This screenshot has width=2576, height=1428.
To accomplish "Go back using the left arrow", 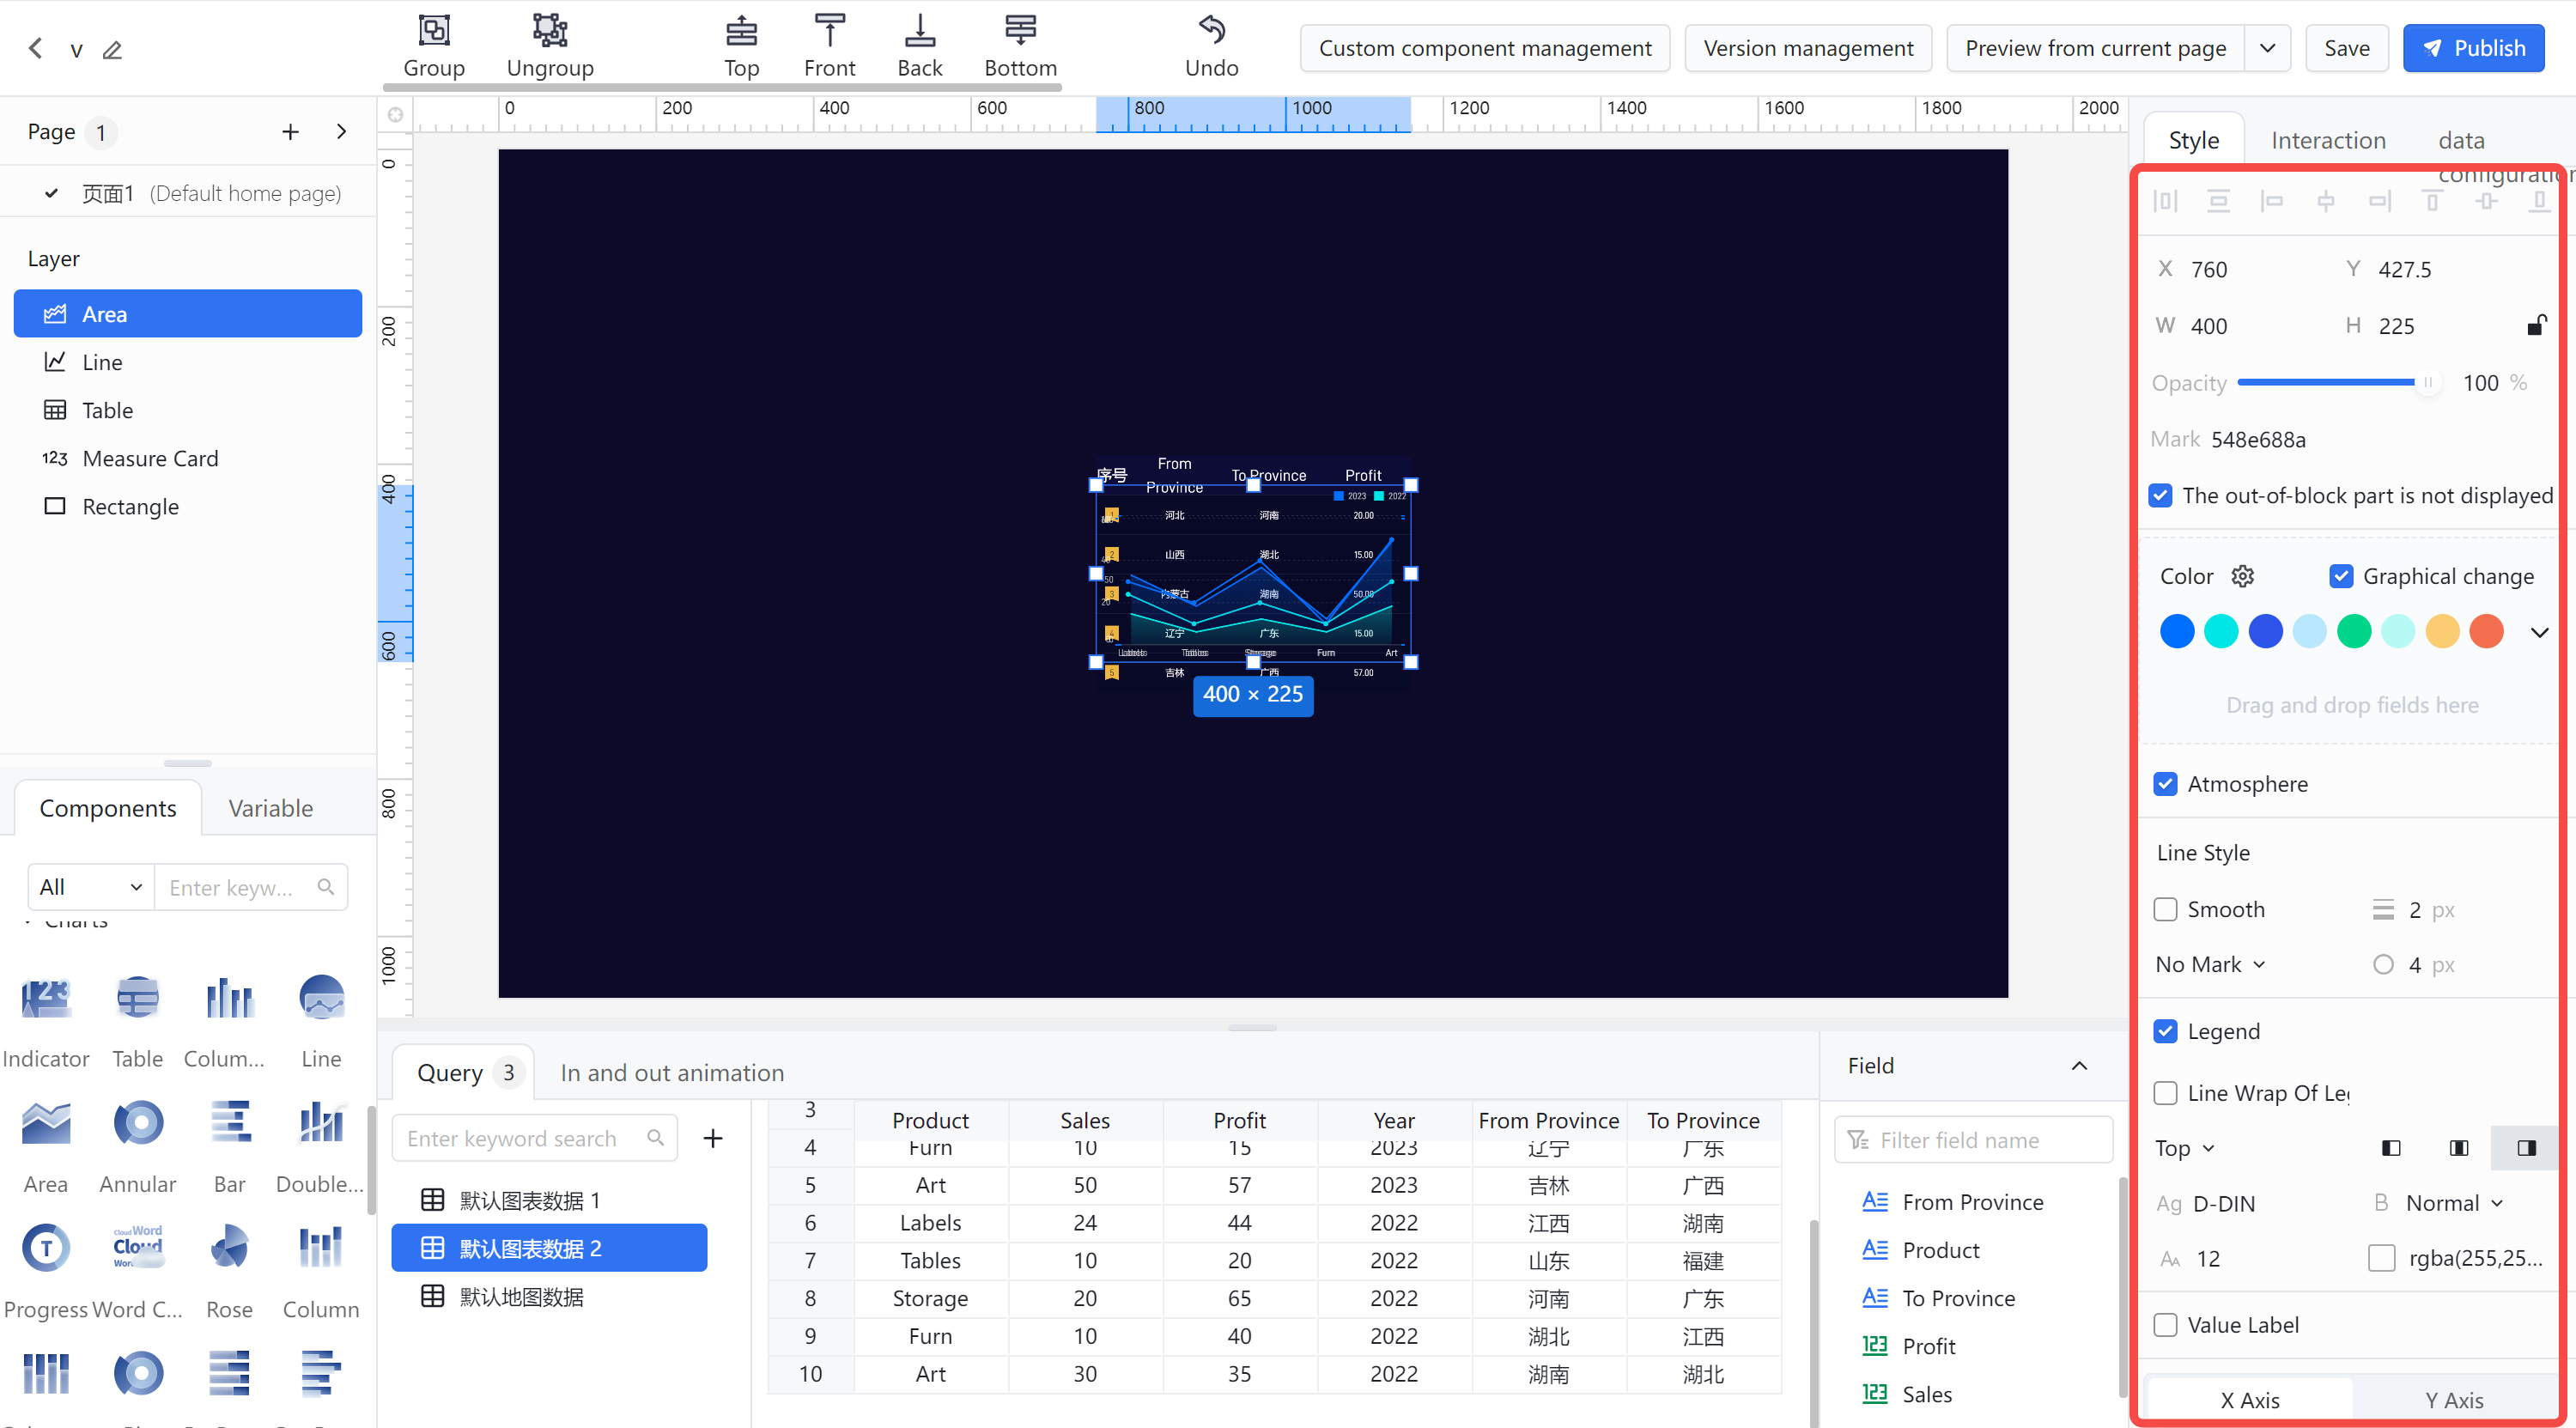I will [x=36, y=48].
